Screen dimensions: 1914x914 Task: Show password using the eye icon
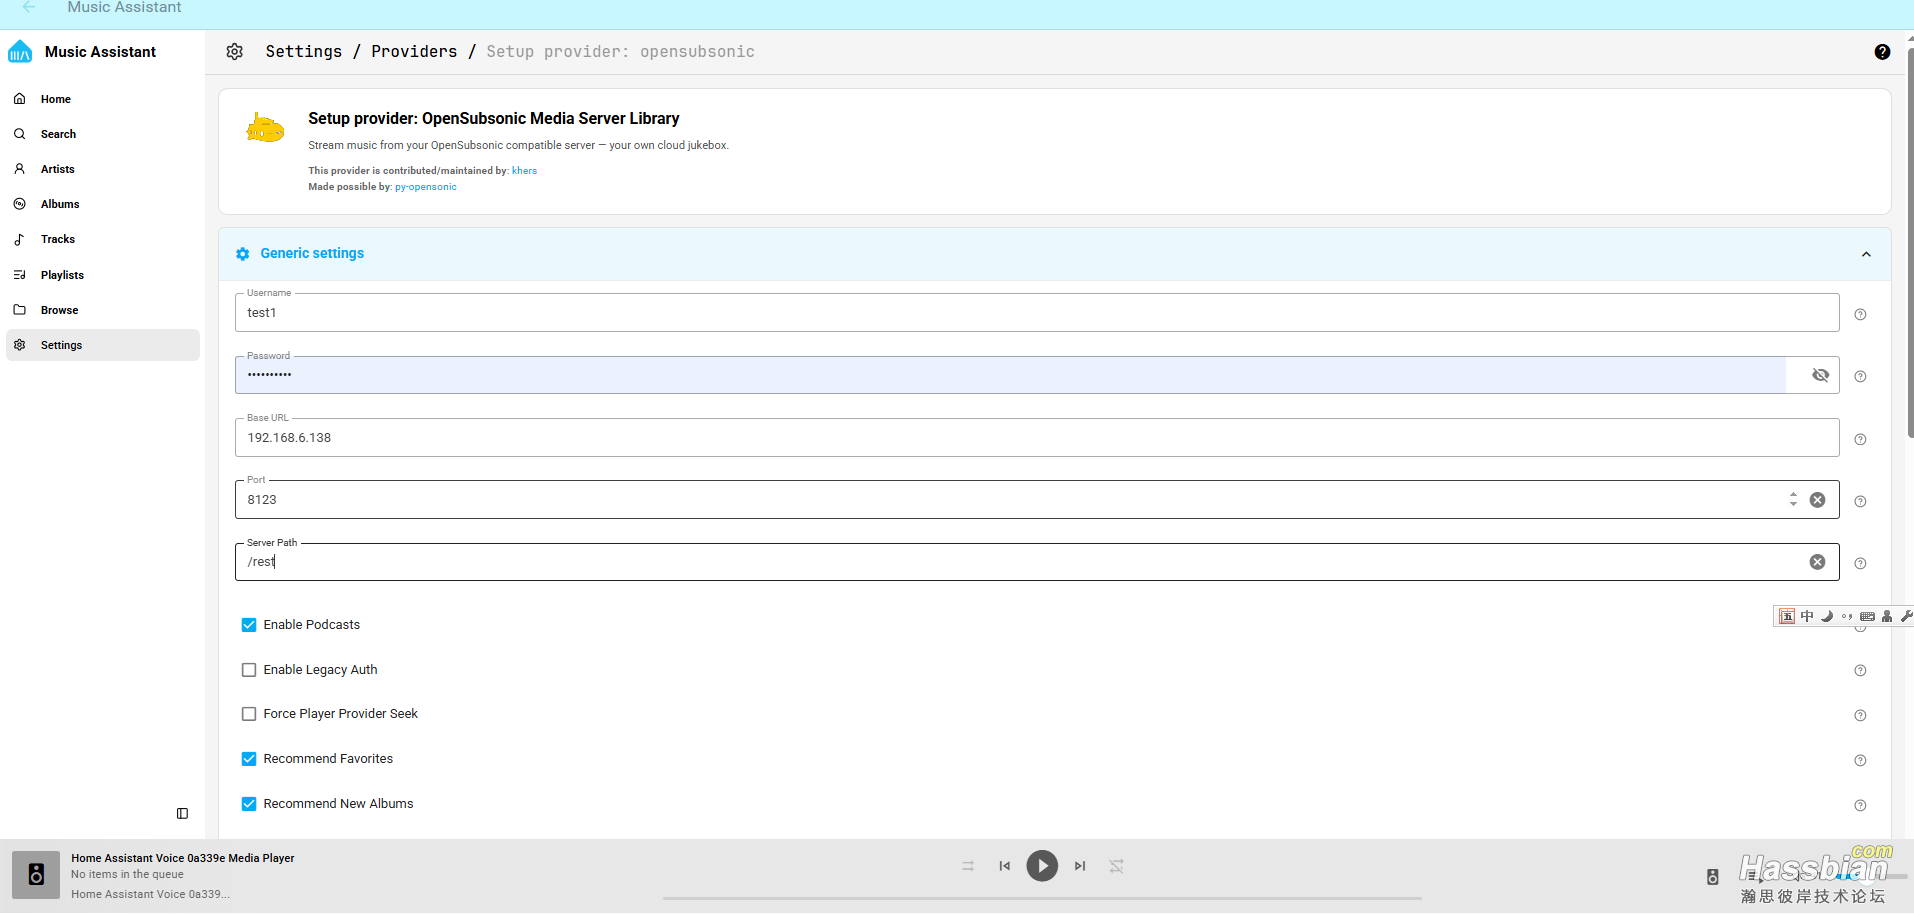(1820, 375)
